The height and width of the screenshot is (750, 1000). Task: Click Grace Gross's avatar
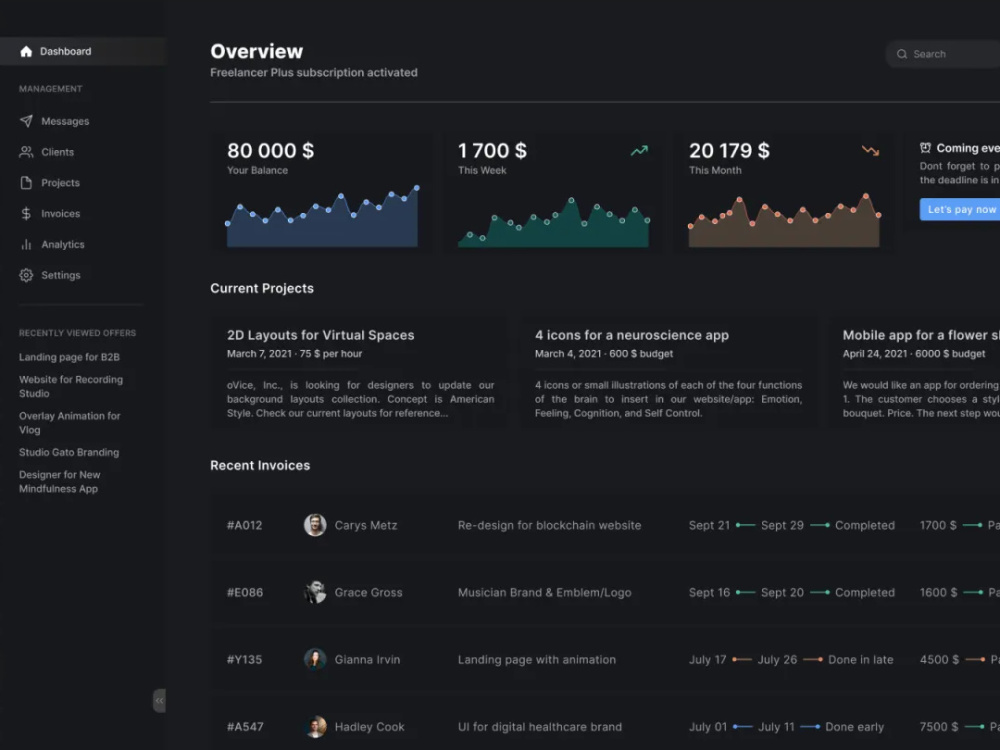click(315, 592)
